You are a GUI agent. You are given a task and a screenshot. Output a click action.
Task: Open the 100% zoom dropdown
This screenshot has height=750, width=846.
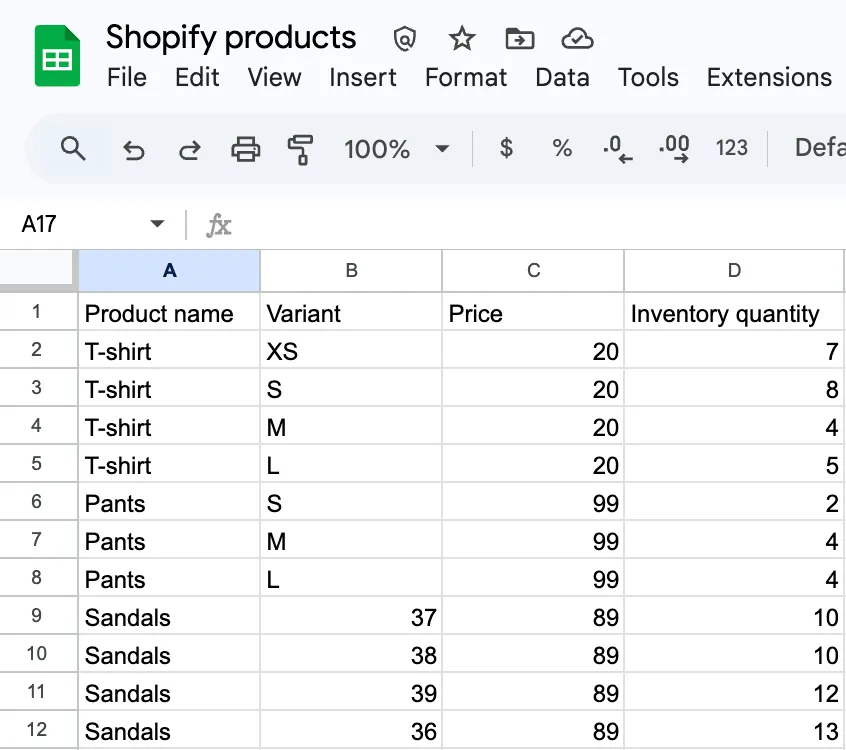pos(397,149)
